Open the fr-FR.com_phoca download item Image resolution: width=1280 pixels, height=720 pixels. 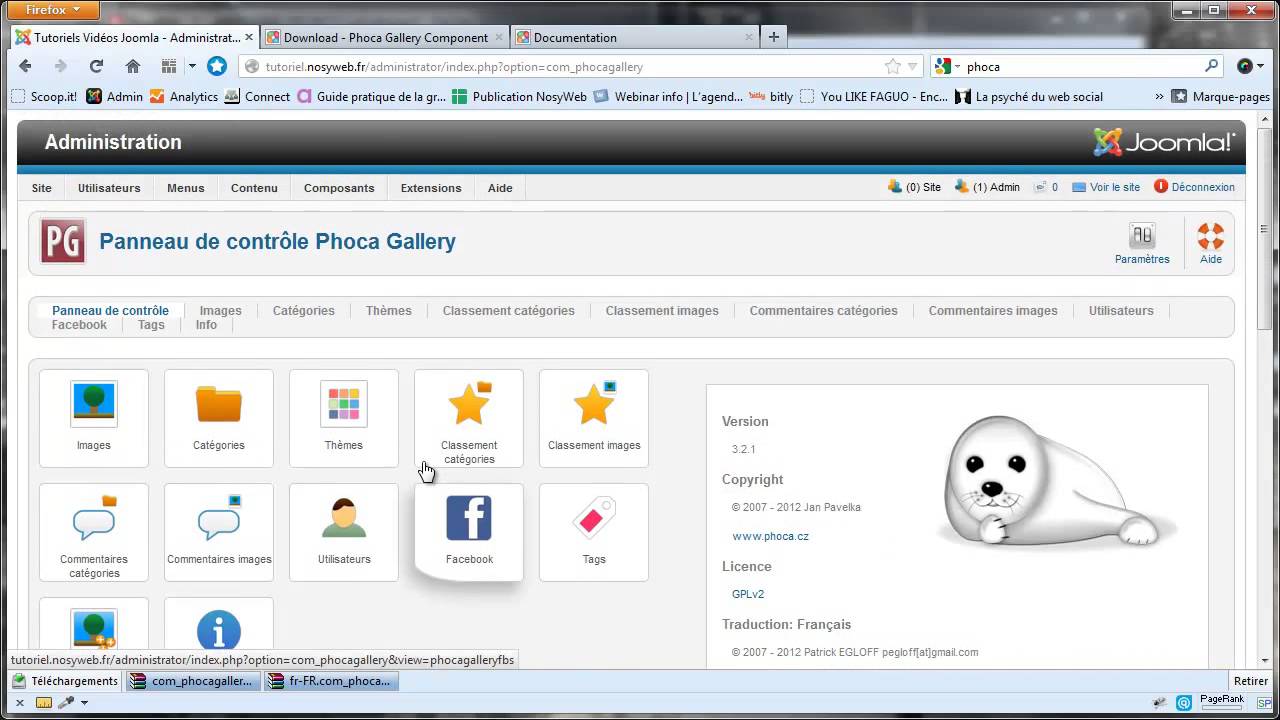tap(331, 681)
